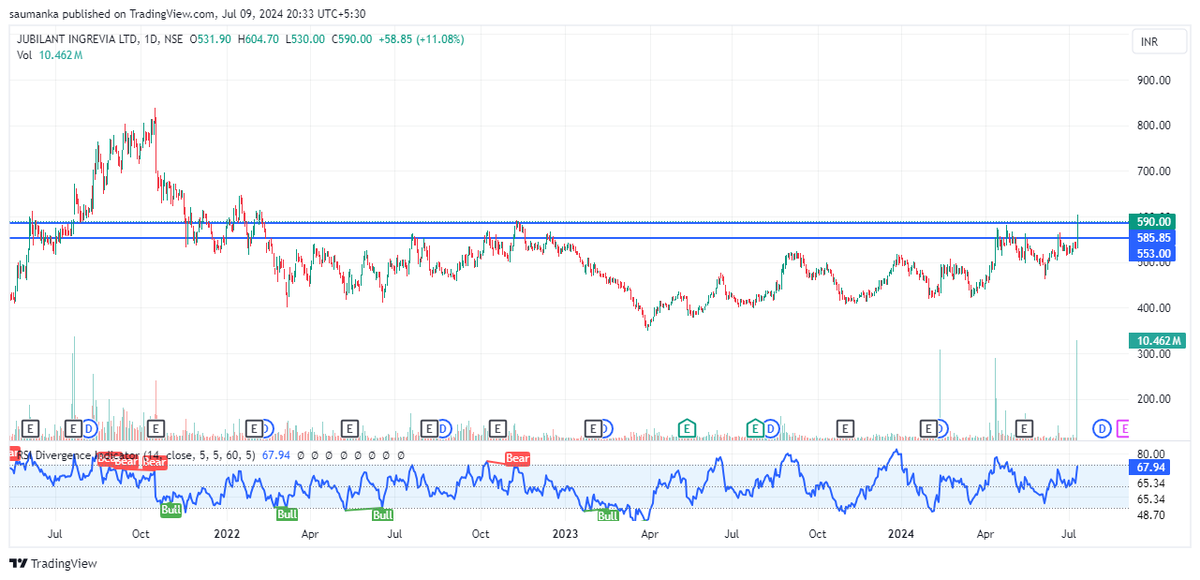Click the 900.00 price axis label

pos(1154,80)
